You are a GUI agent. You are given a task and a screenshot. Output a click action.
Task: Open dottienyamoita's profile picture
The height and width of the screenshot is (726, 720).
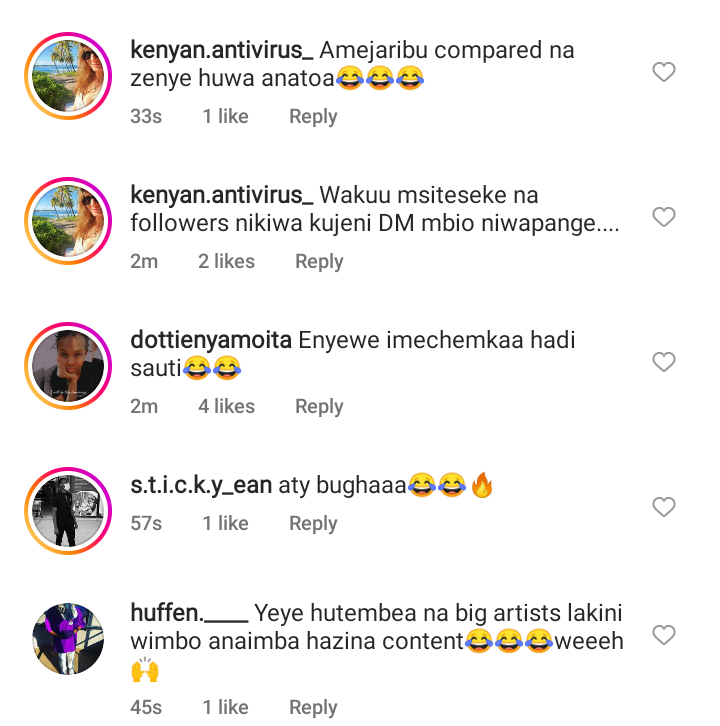[68, 362]
